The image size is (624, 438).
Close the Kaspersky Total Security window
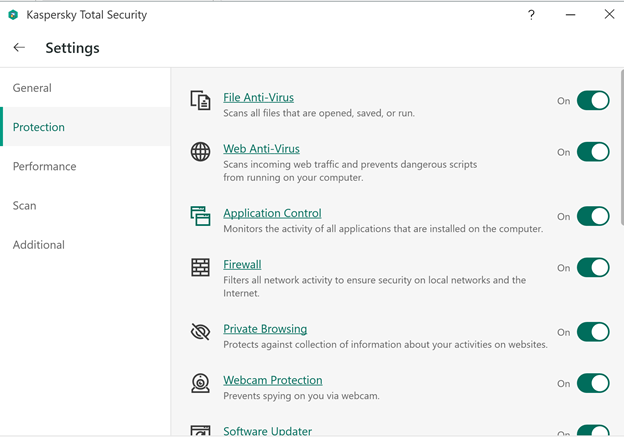click(x=609, y=14)
